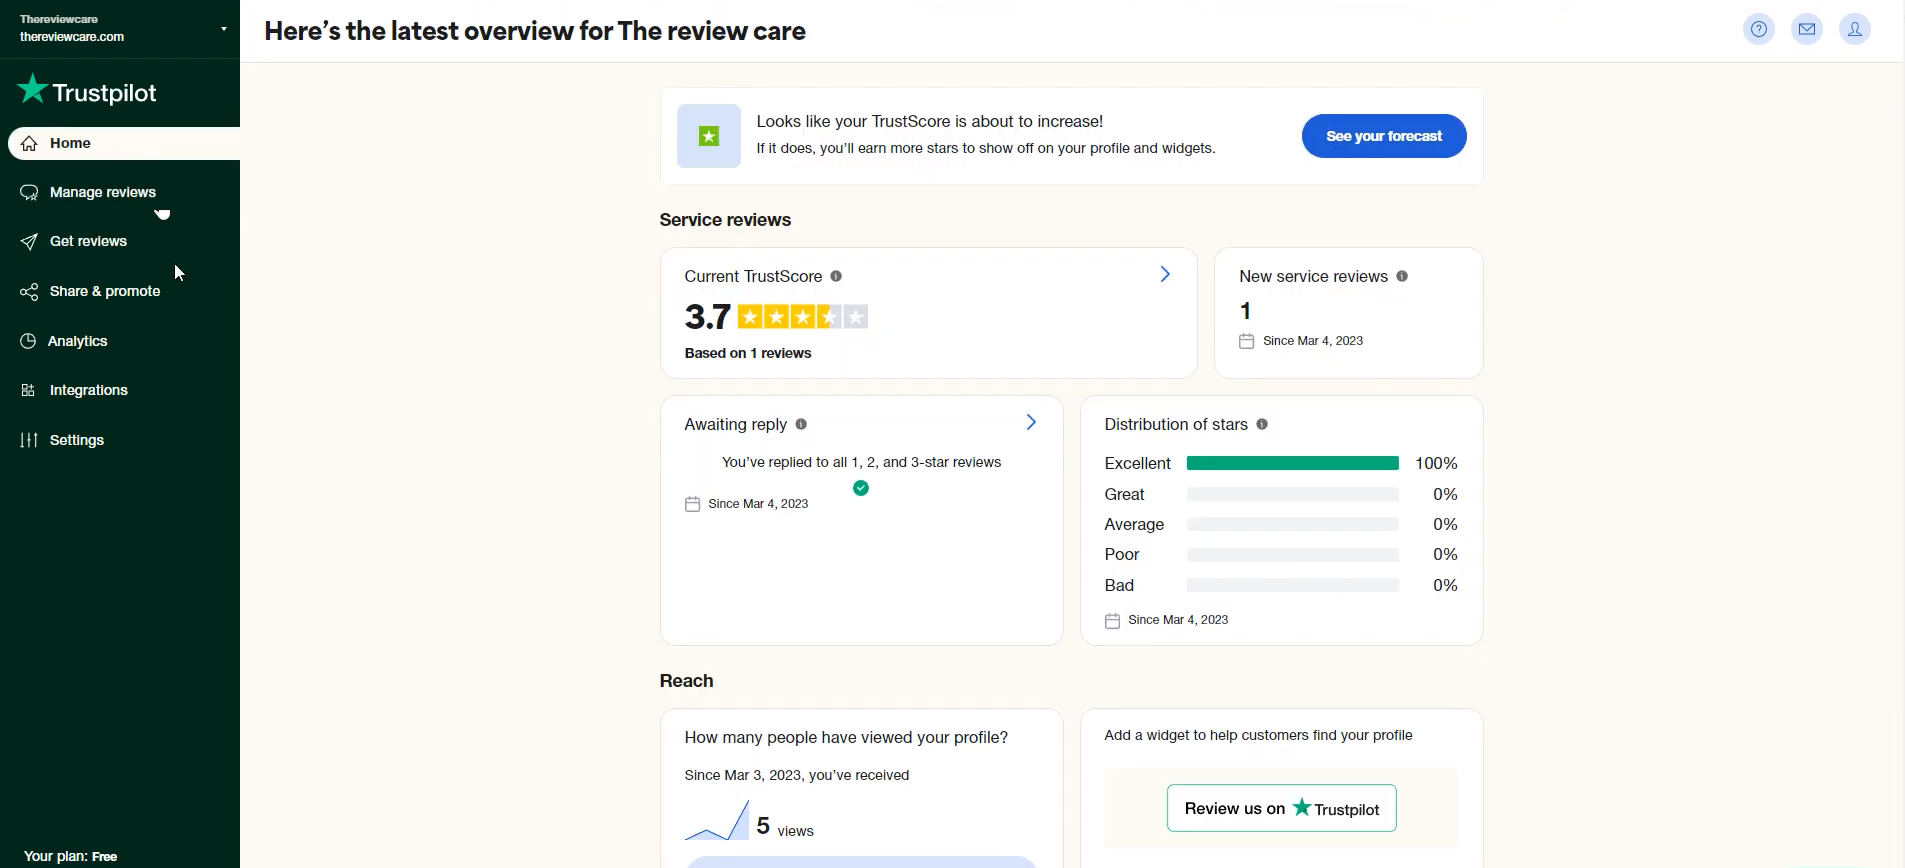The height and width of the screenshot is (868, 1905).
Task: Open Awaiting reply details chevron
Action: click(x=1031, y=422)
